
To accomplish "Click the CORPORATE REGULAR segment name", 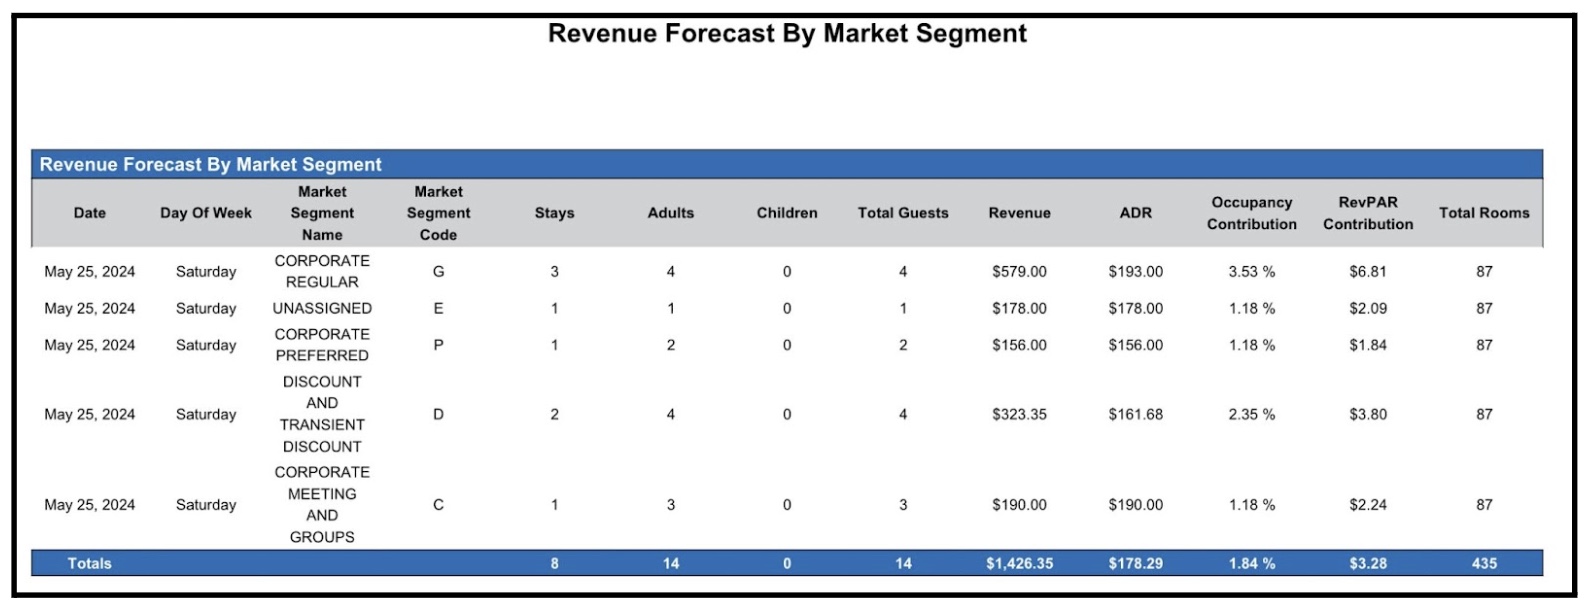I will pos(322,271).
